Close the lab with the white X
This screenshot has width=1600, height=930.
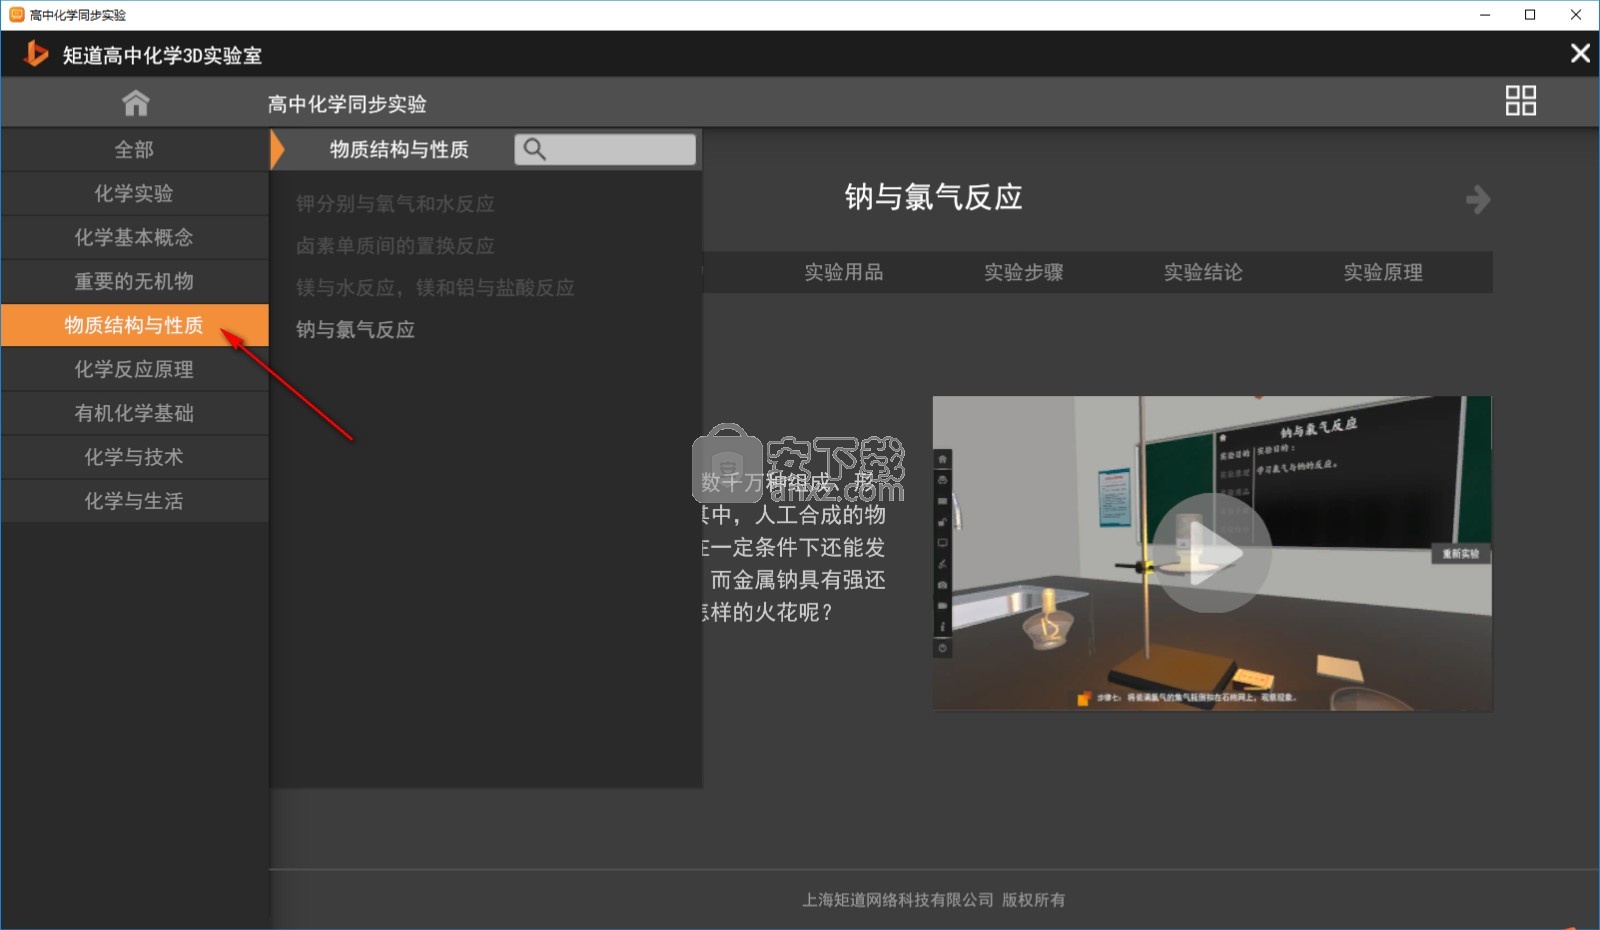point(1580,53)
